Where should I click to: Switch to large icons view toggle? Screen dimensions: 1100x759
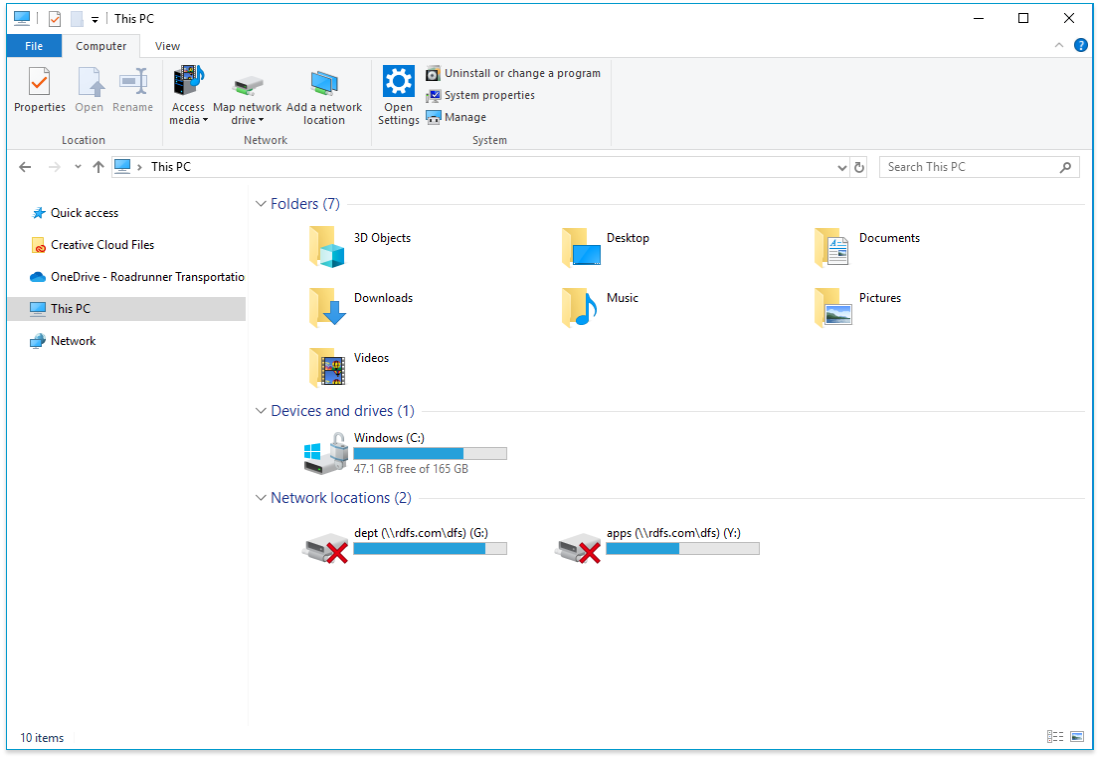tap(1077, 737)
